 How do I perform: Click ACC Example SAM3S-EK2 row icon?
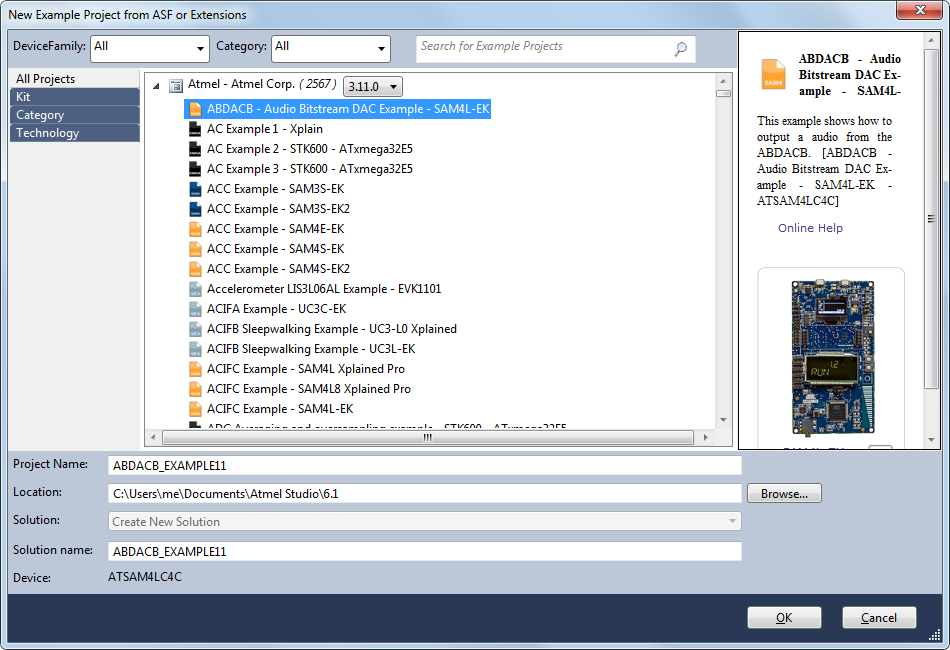195,209
